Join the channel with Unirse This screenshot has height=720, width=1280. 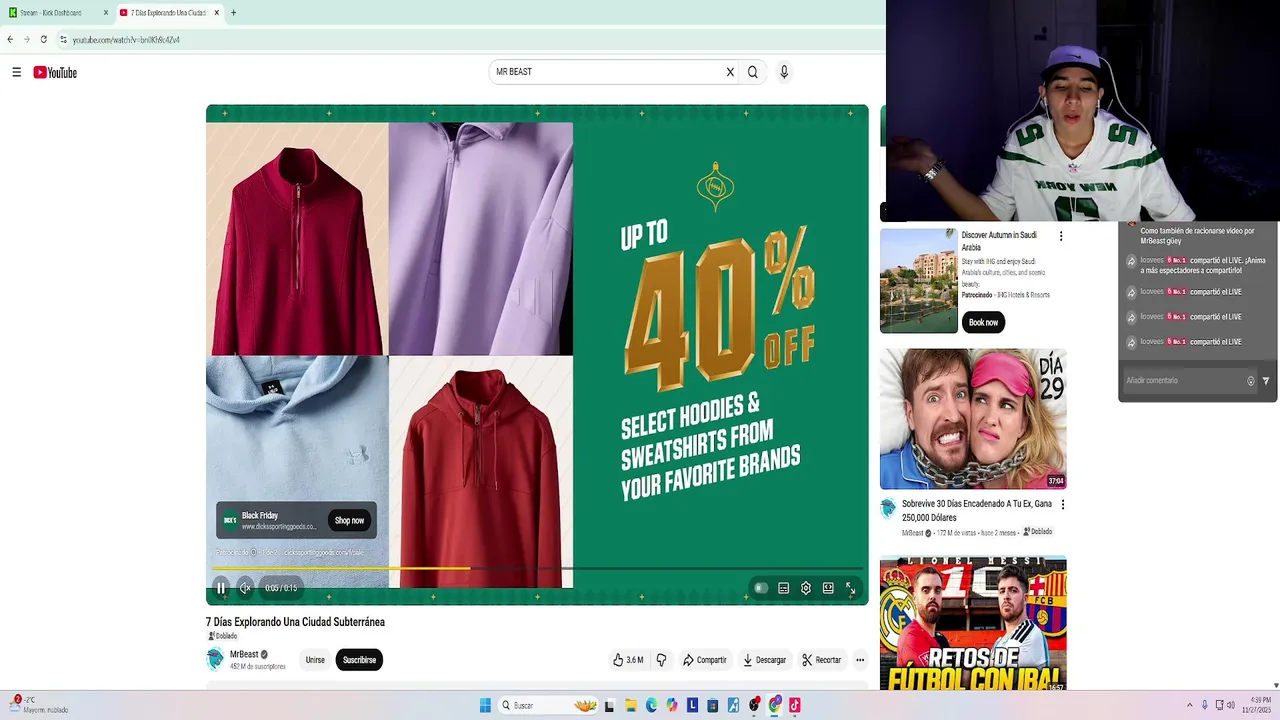coord(315,660)
